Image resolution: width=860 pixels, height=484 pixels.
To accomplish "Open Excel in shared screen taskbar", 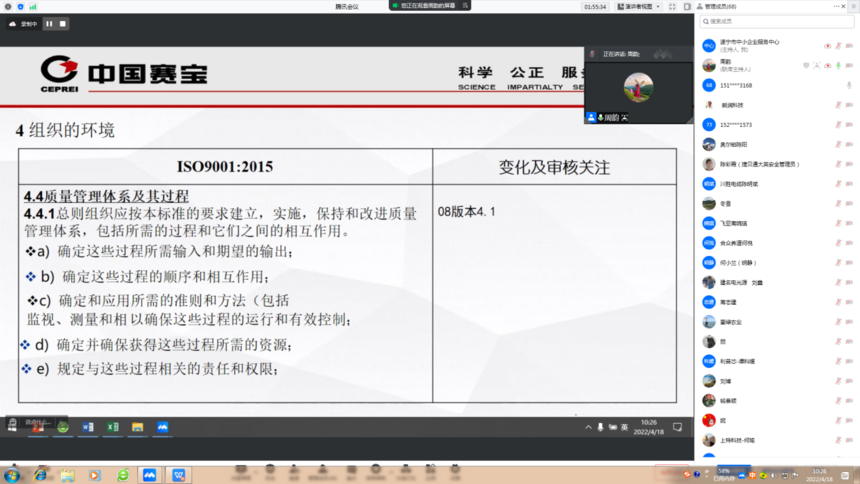I will (112, 427).
